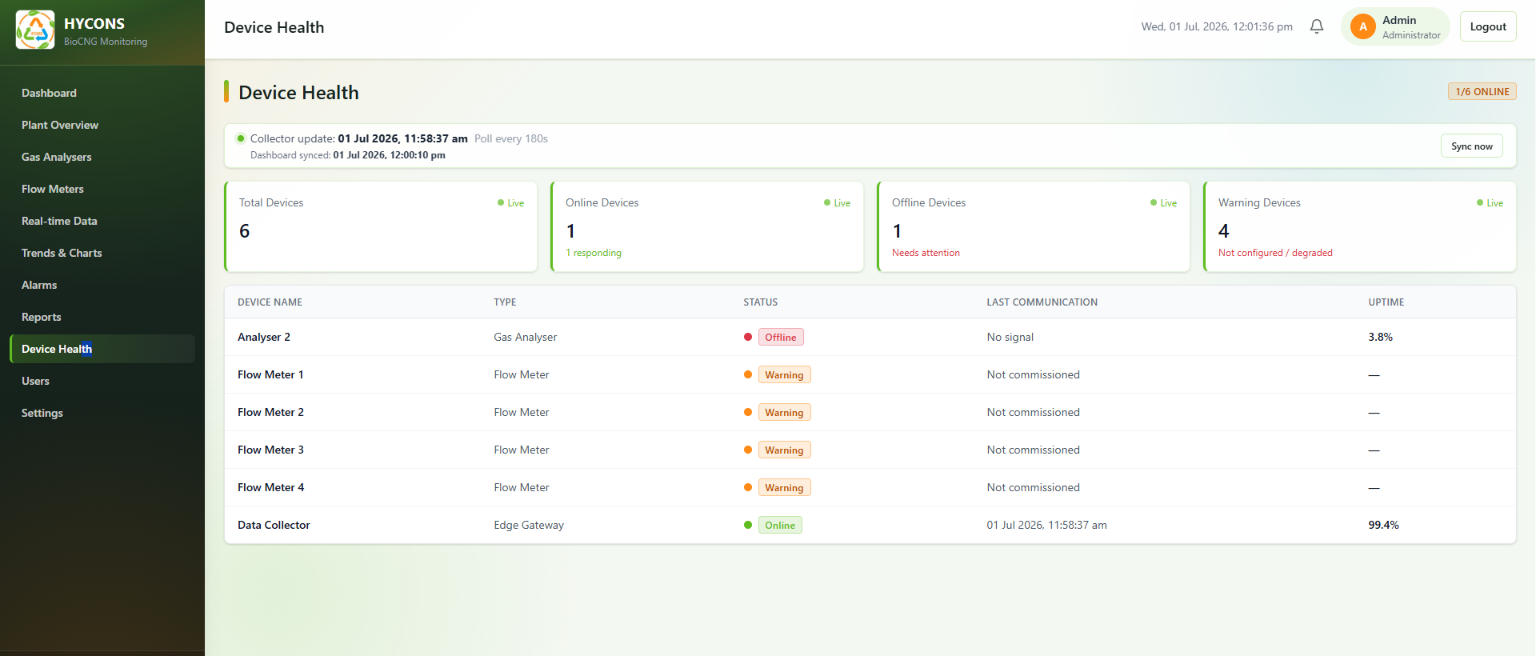Go to Plant Overview
This screenshot has height=657, width=1536.
coord(102,125)
